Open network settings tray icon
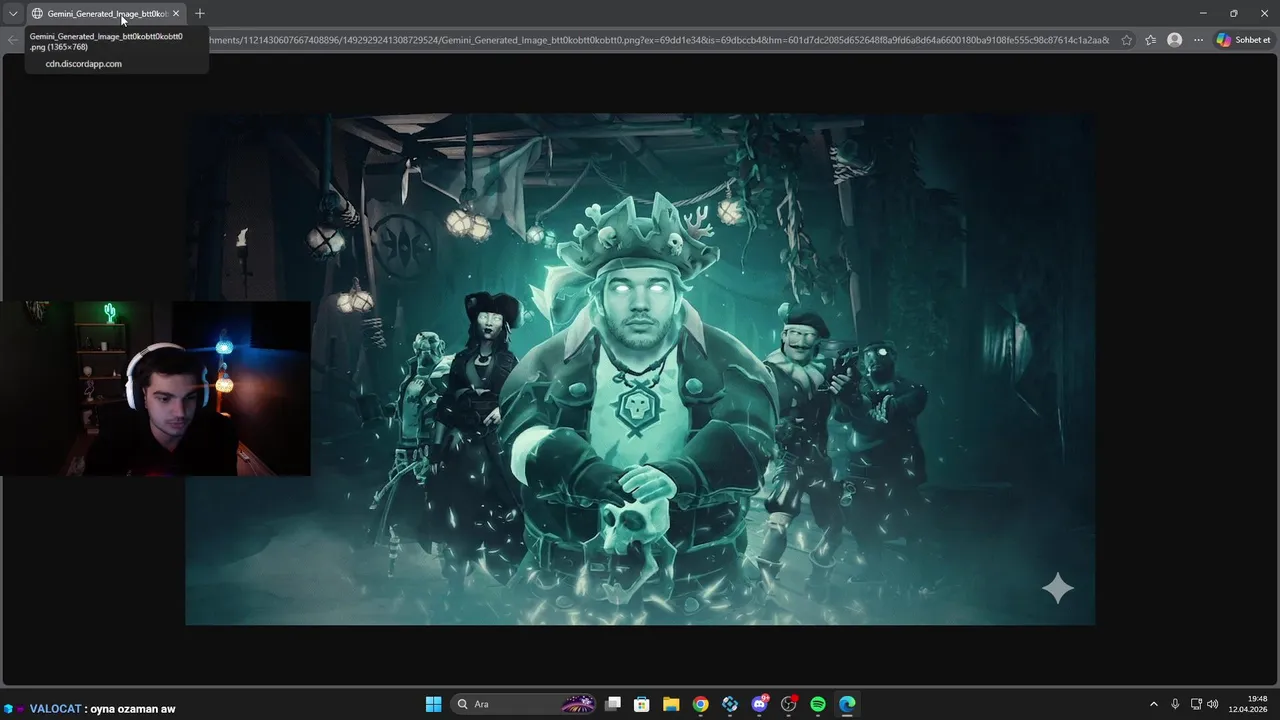The width and height of the screenshot is (1280, 720). point(1196,704)
